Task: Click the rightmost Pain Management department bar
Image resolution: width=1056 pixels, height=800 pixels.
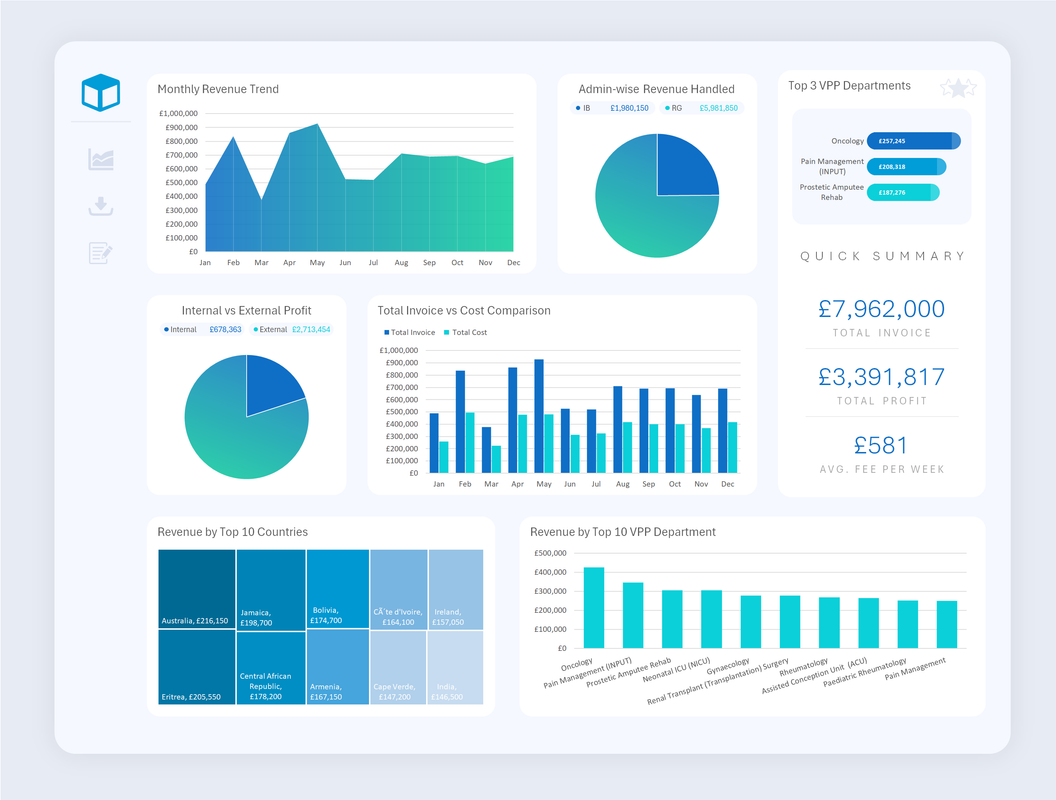Action: click(947, 624)
